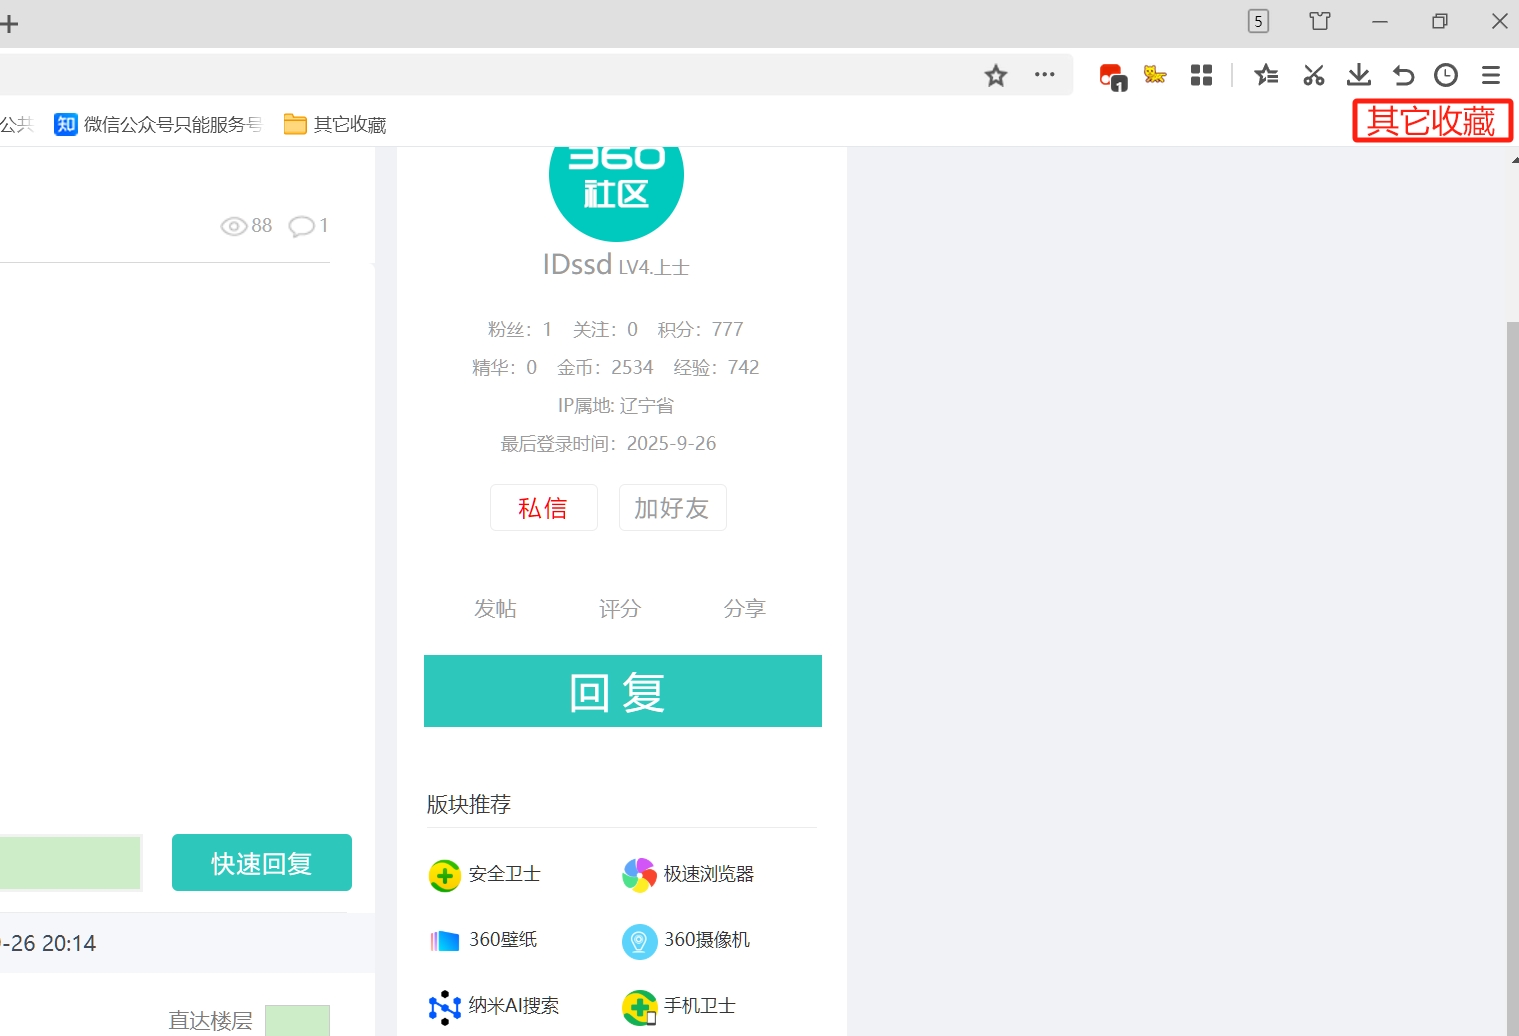Click the page vertical scrollbar thumb

[1513, 678]
